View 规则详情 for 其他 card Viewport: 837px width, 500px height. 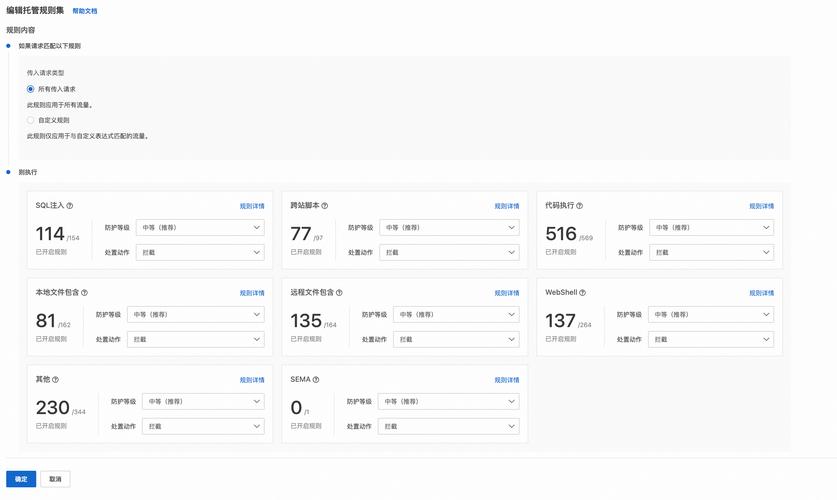coord(252,381)
